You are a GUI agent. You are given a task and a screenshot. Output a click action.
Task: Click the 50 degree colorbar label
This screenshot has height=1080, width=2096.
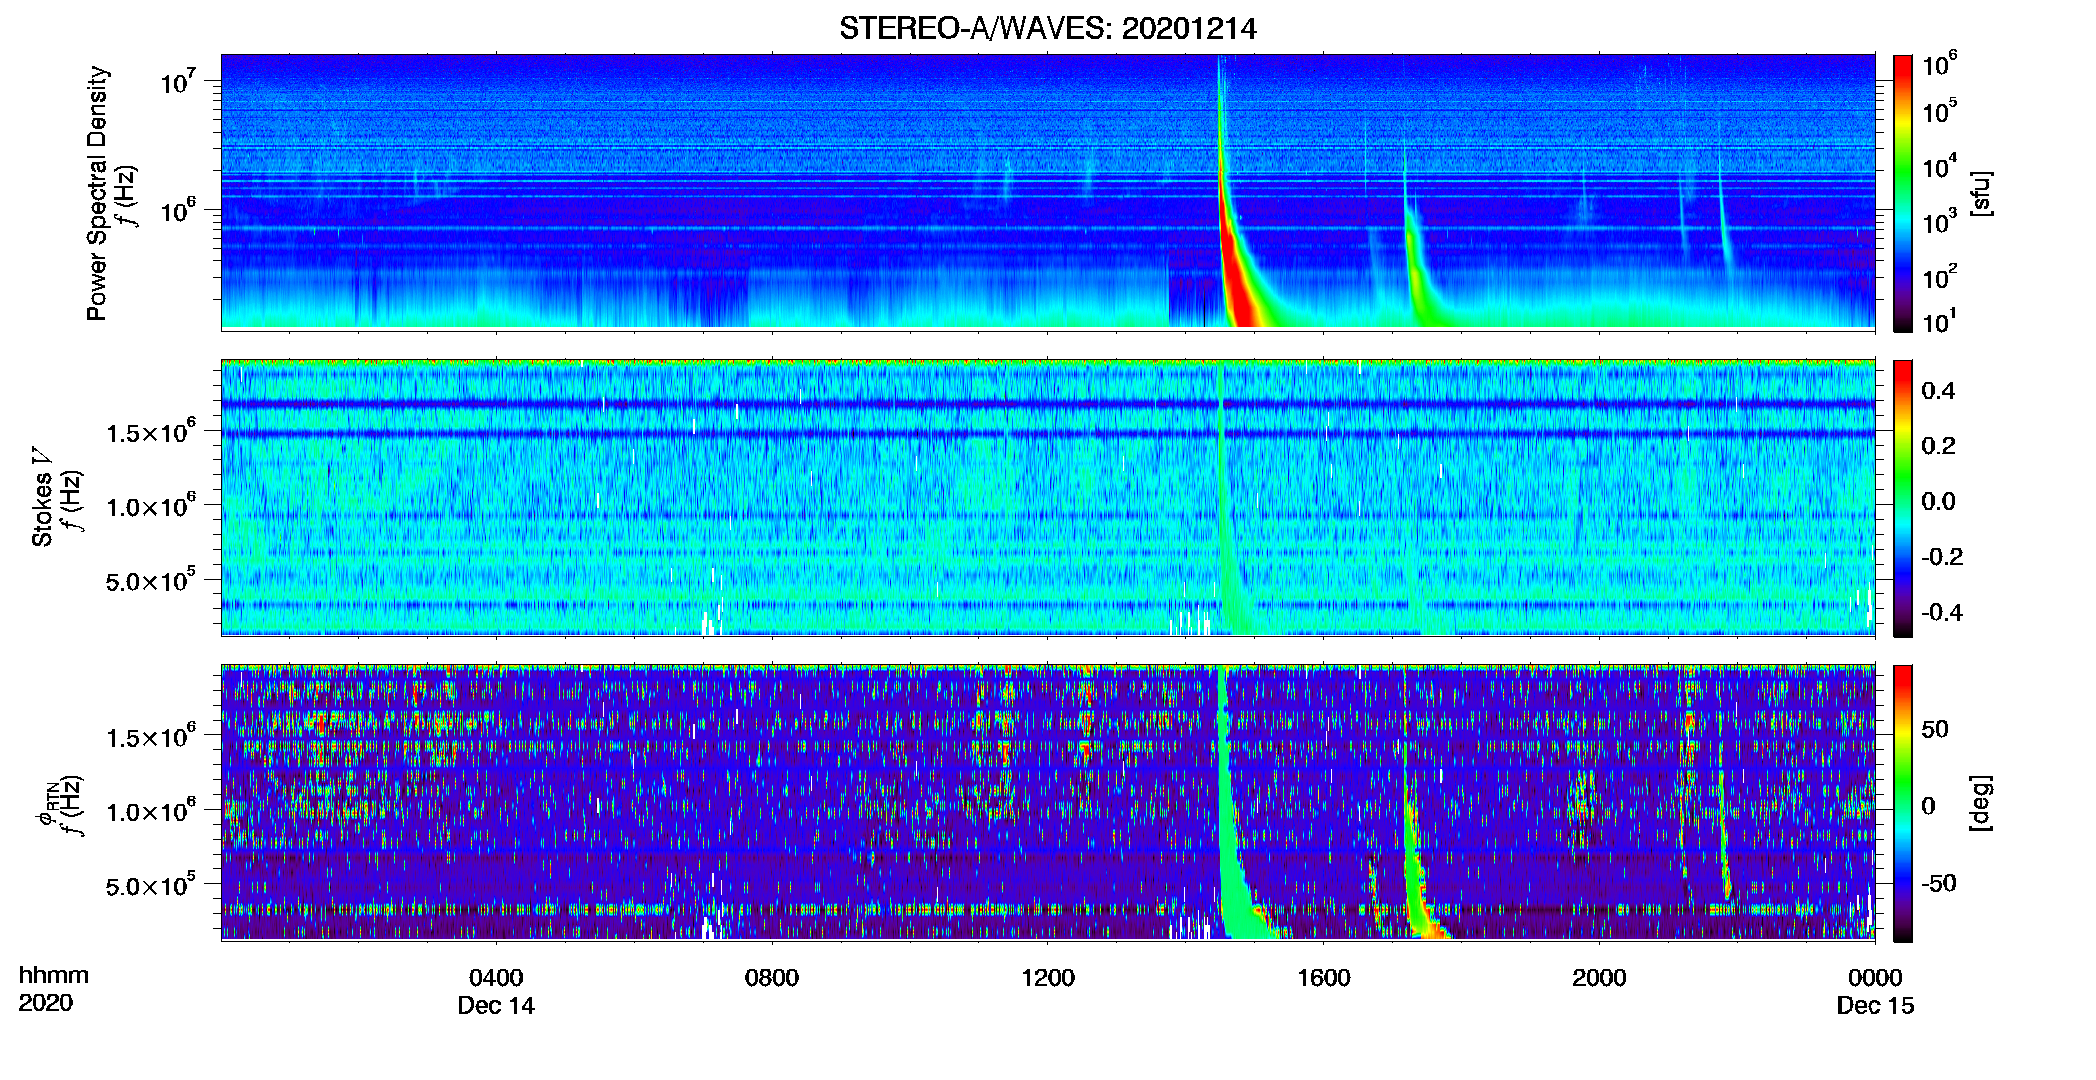[1935, 729]
